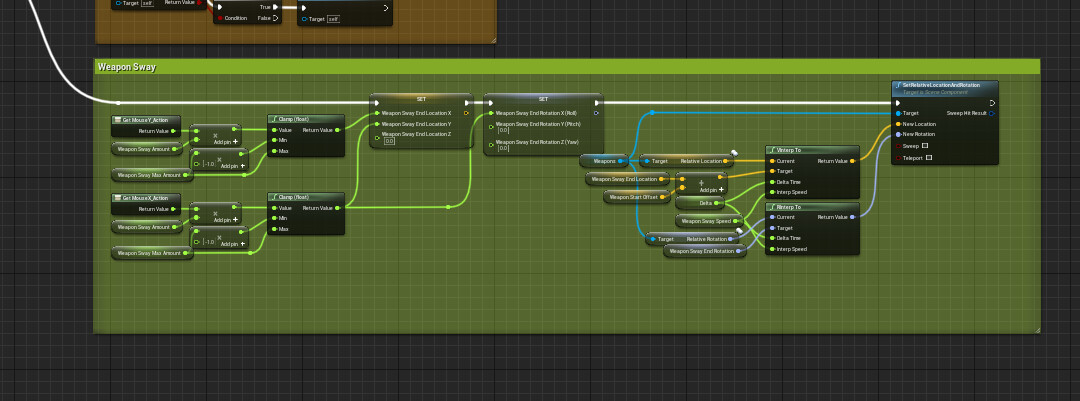
Task: Click the RInterp To function icon
Action: click(x=771, y=207)
